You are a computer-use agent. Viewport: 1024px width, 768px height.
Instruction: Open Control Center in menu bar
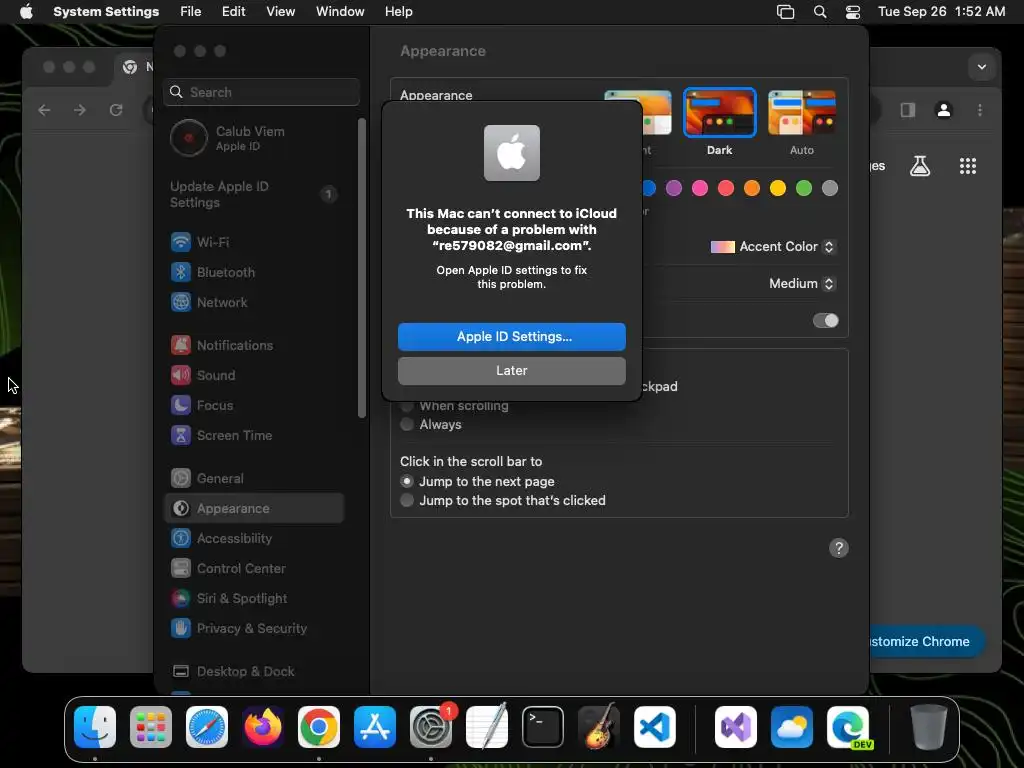point(853,12)
